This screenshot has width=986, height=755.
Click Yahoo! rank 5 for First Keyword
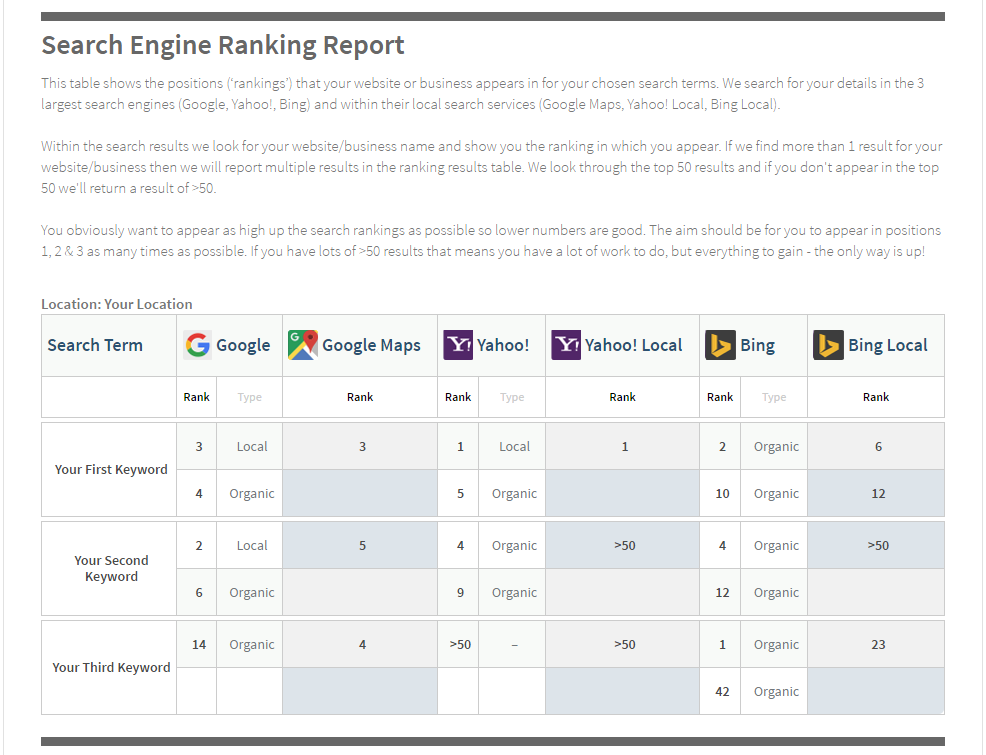tap(460, 494)
